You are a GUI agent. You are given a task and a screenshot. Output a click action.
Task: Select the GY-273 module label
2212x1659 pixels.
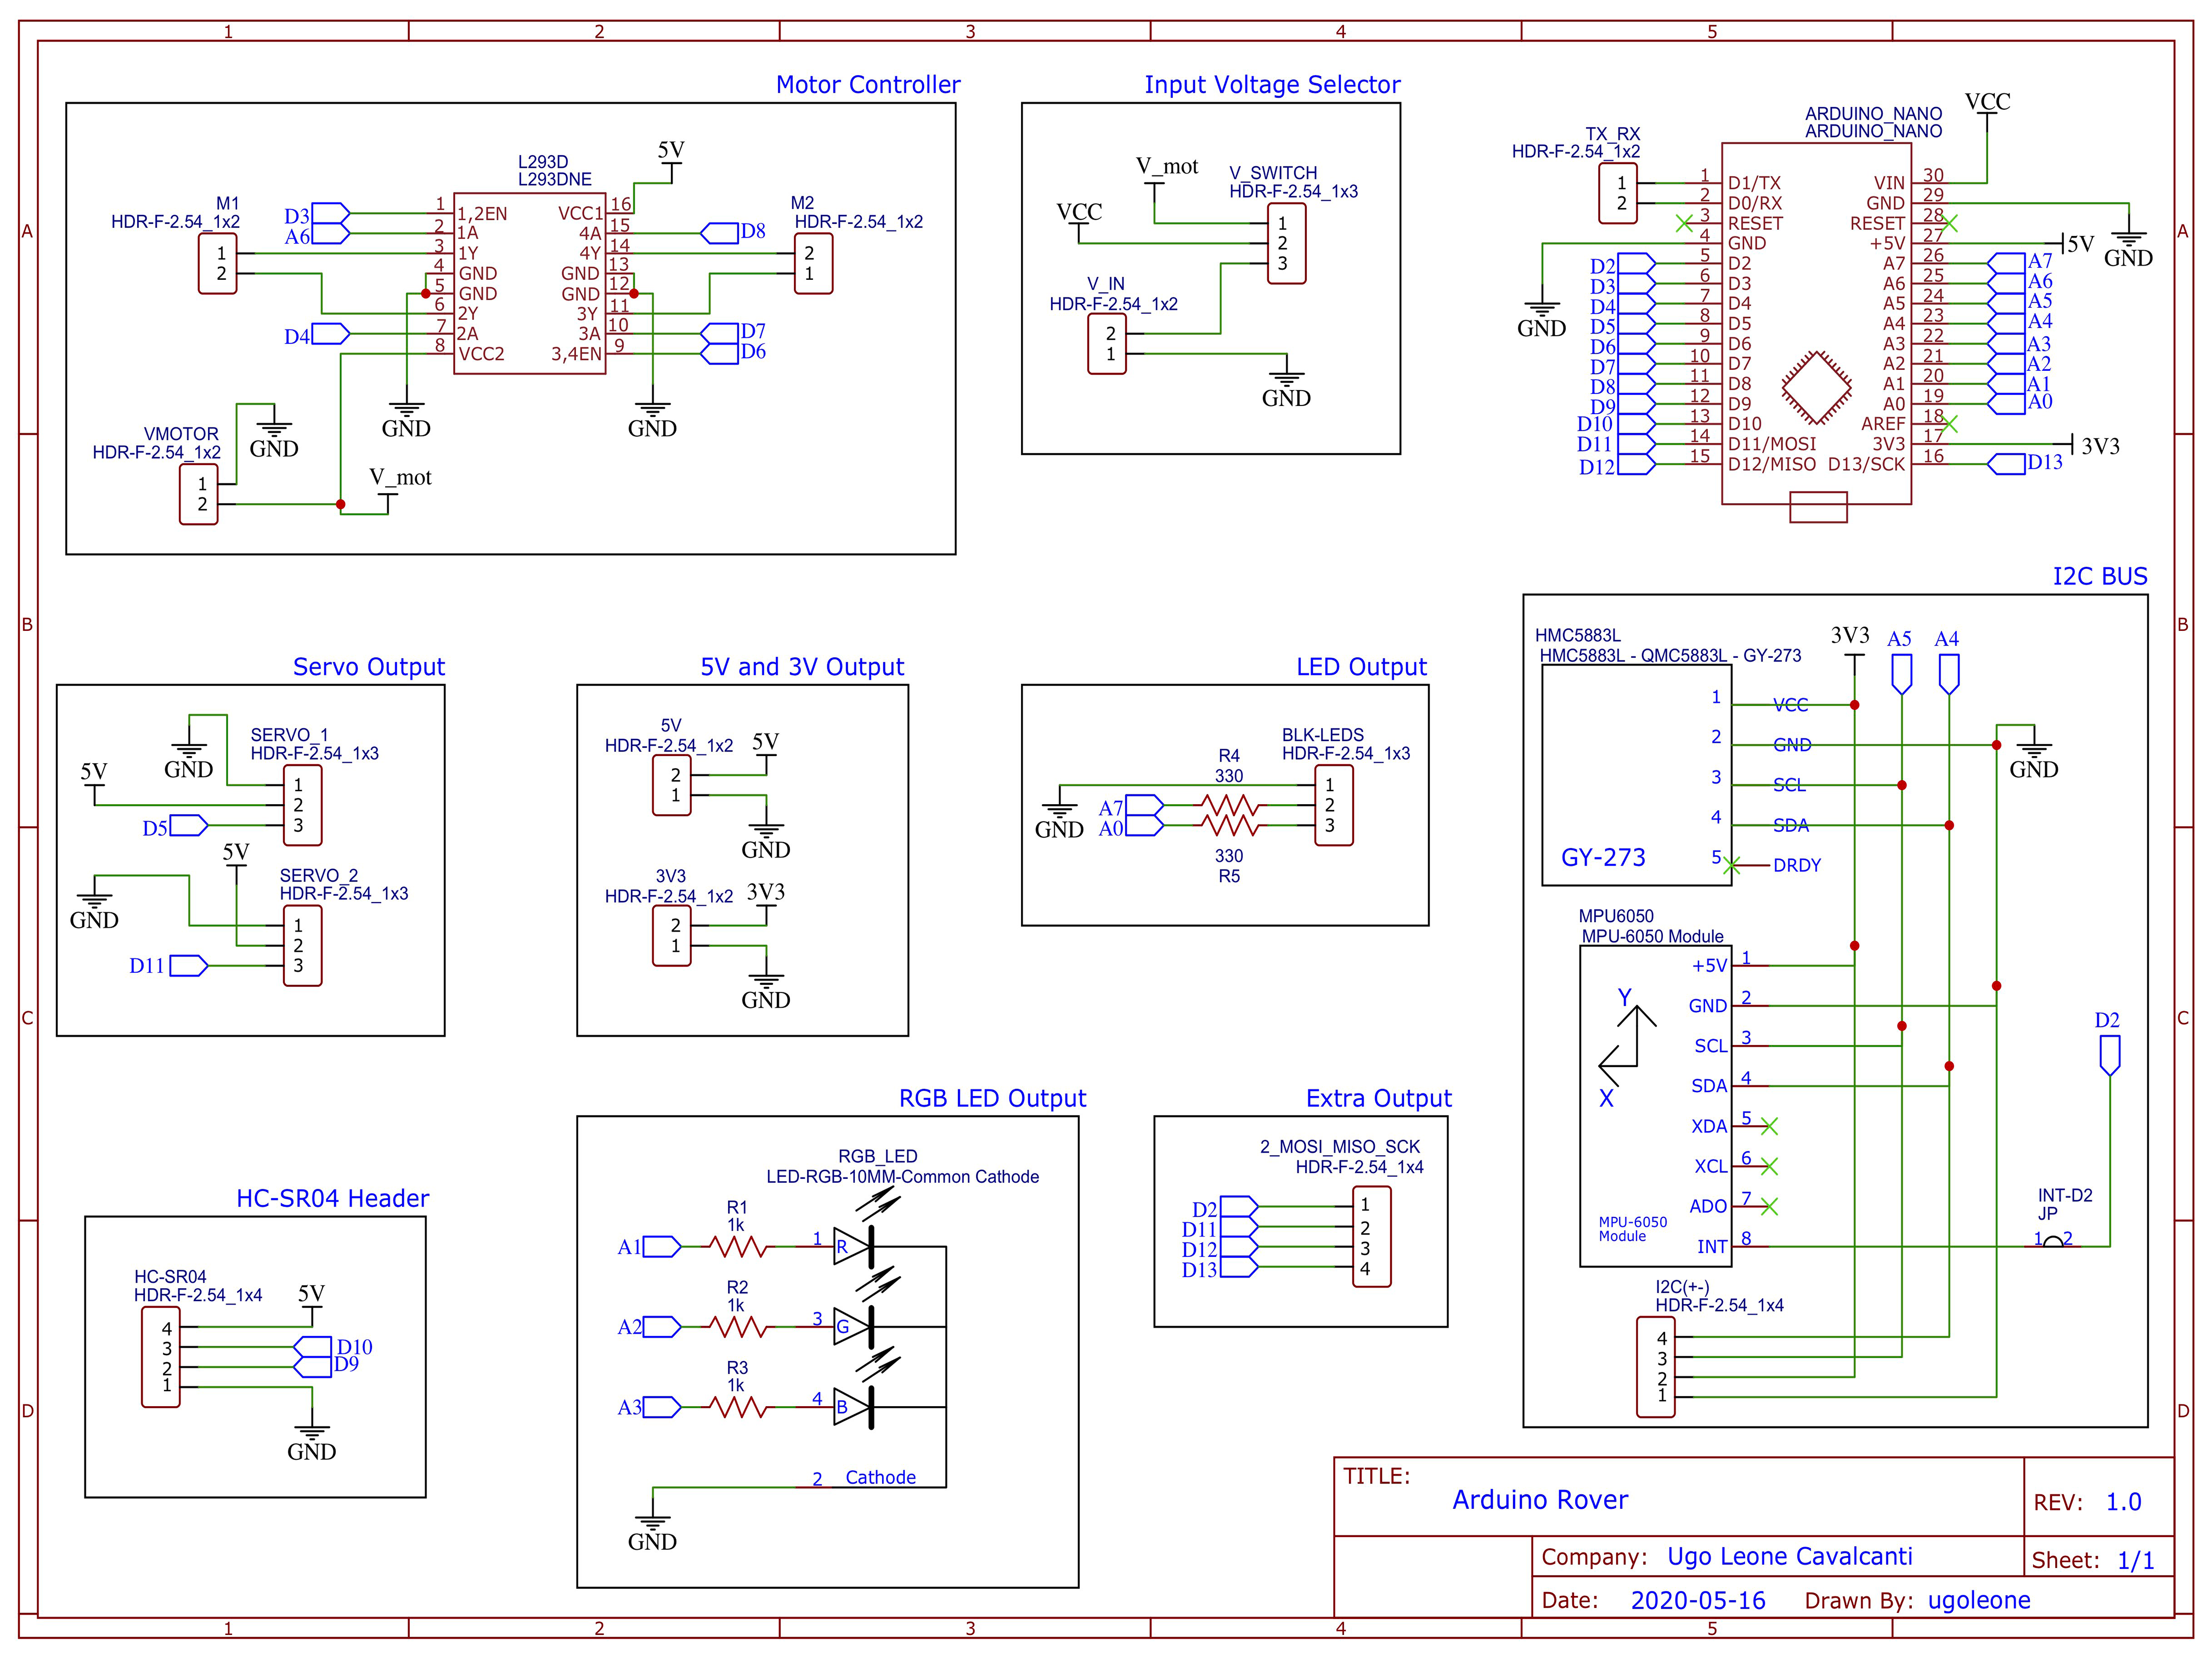(1603, 857)
